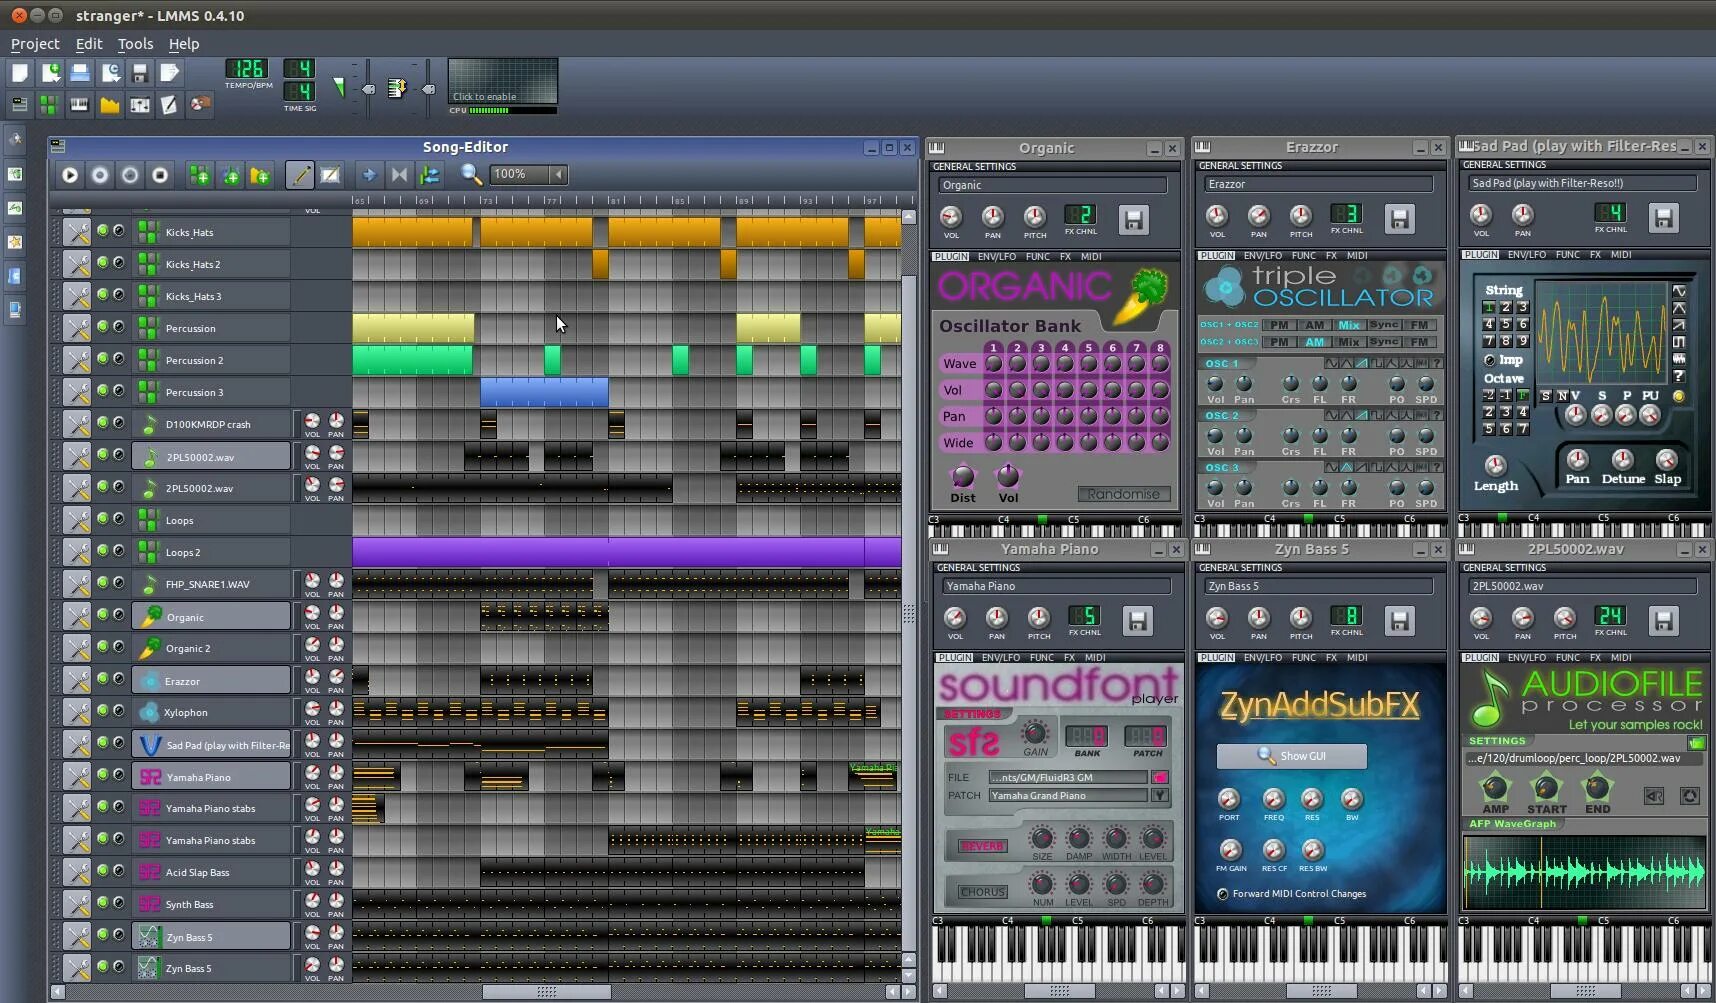Switch to ENV/LFO tab in Organic window
The height and width of the screenshot is (1003, 1716).
[x=997, y=257]
